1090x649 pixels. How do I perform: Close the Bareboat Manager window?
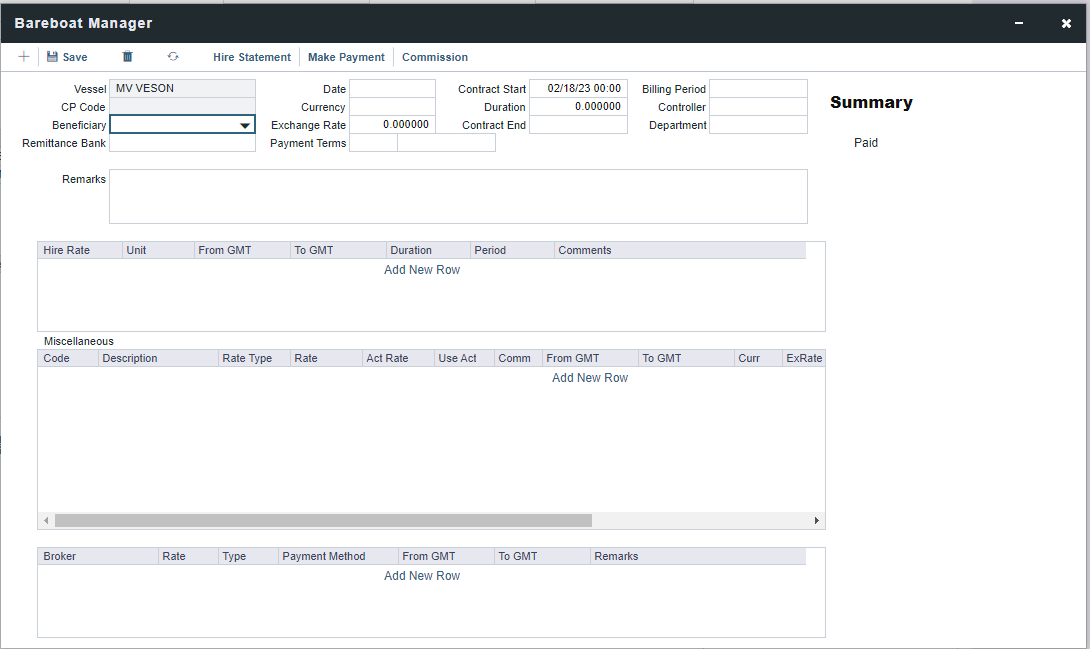tap(1066, 23)
